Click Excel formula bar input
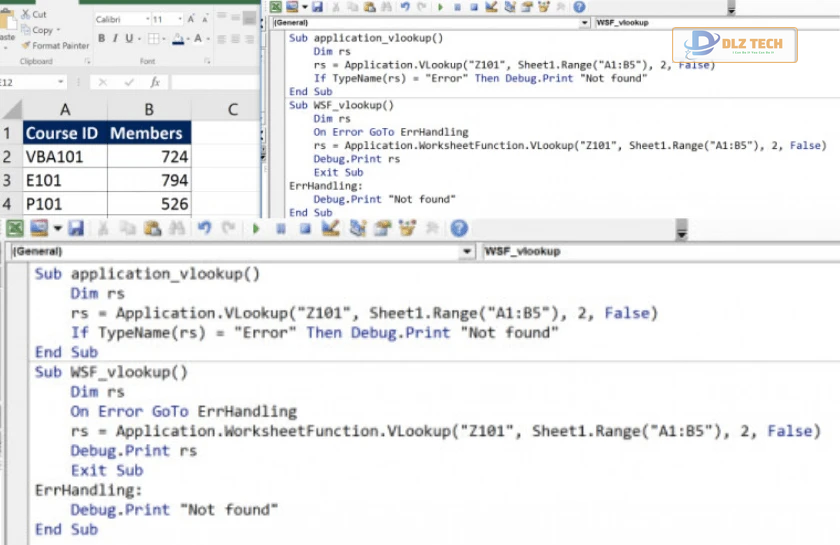Screen dimensions: 840x545 tap(215, 82)
